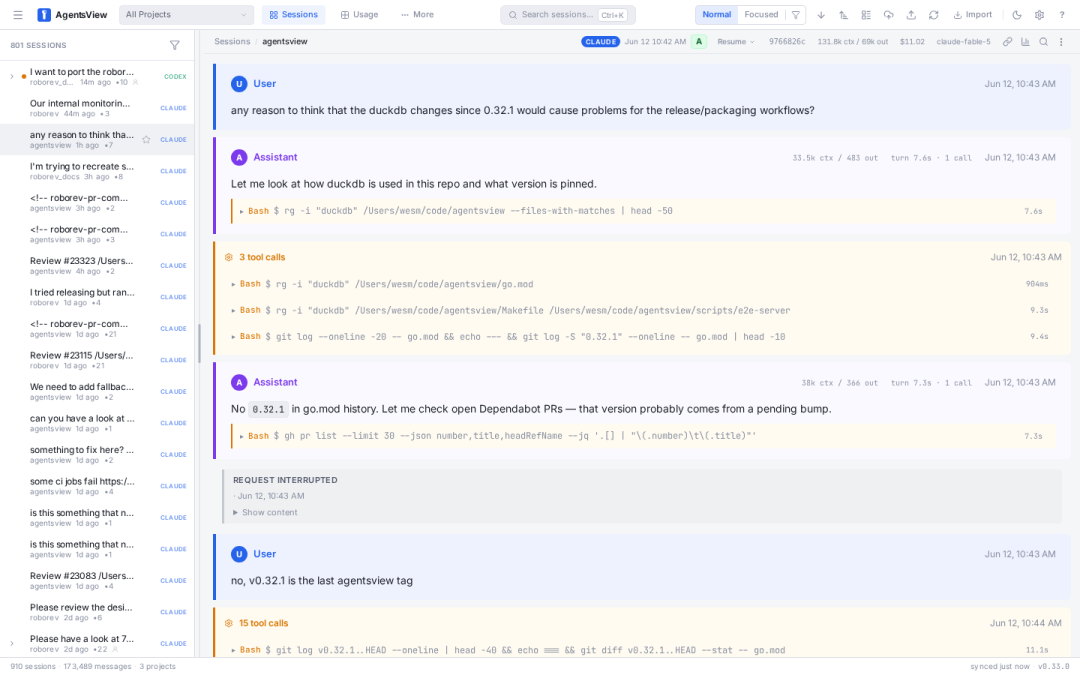Image resolution: width=1080 pixels, height=675 pixels.
Task: Click the Import button
Action: click(973, 14)
